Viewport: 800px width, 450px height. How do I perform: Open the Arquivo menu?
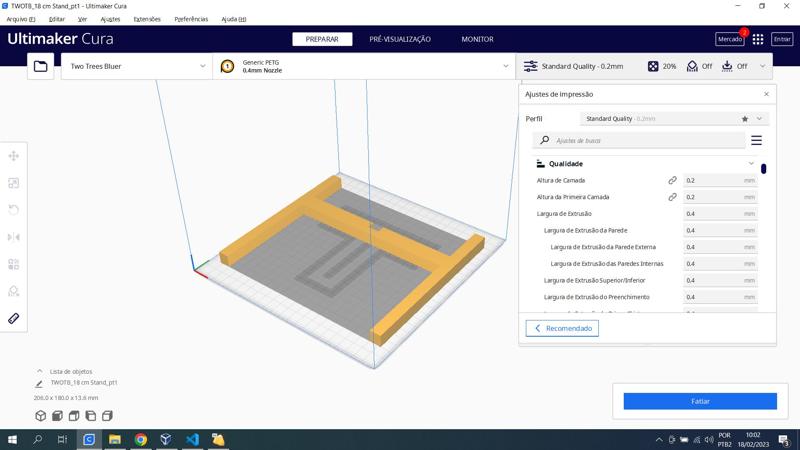point(21,19)
